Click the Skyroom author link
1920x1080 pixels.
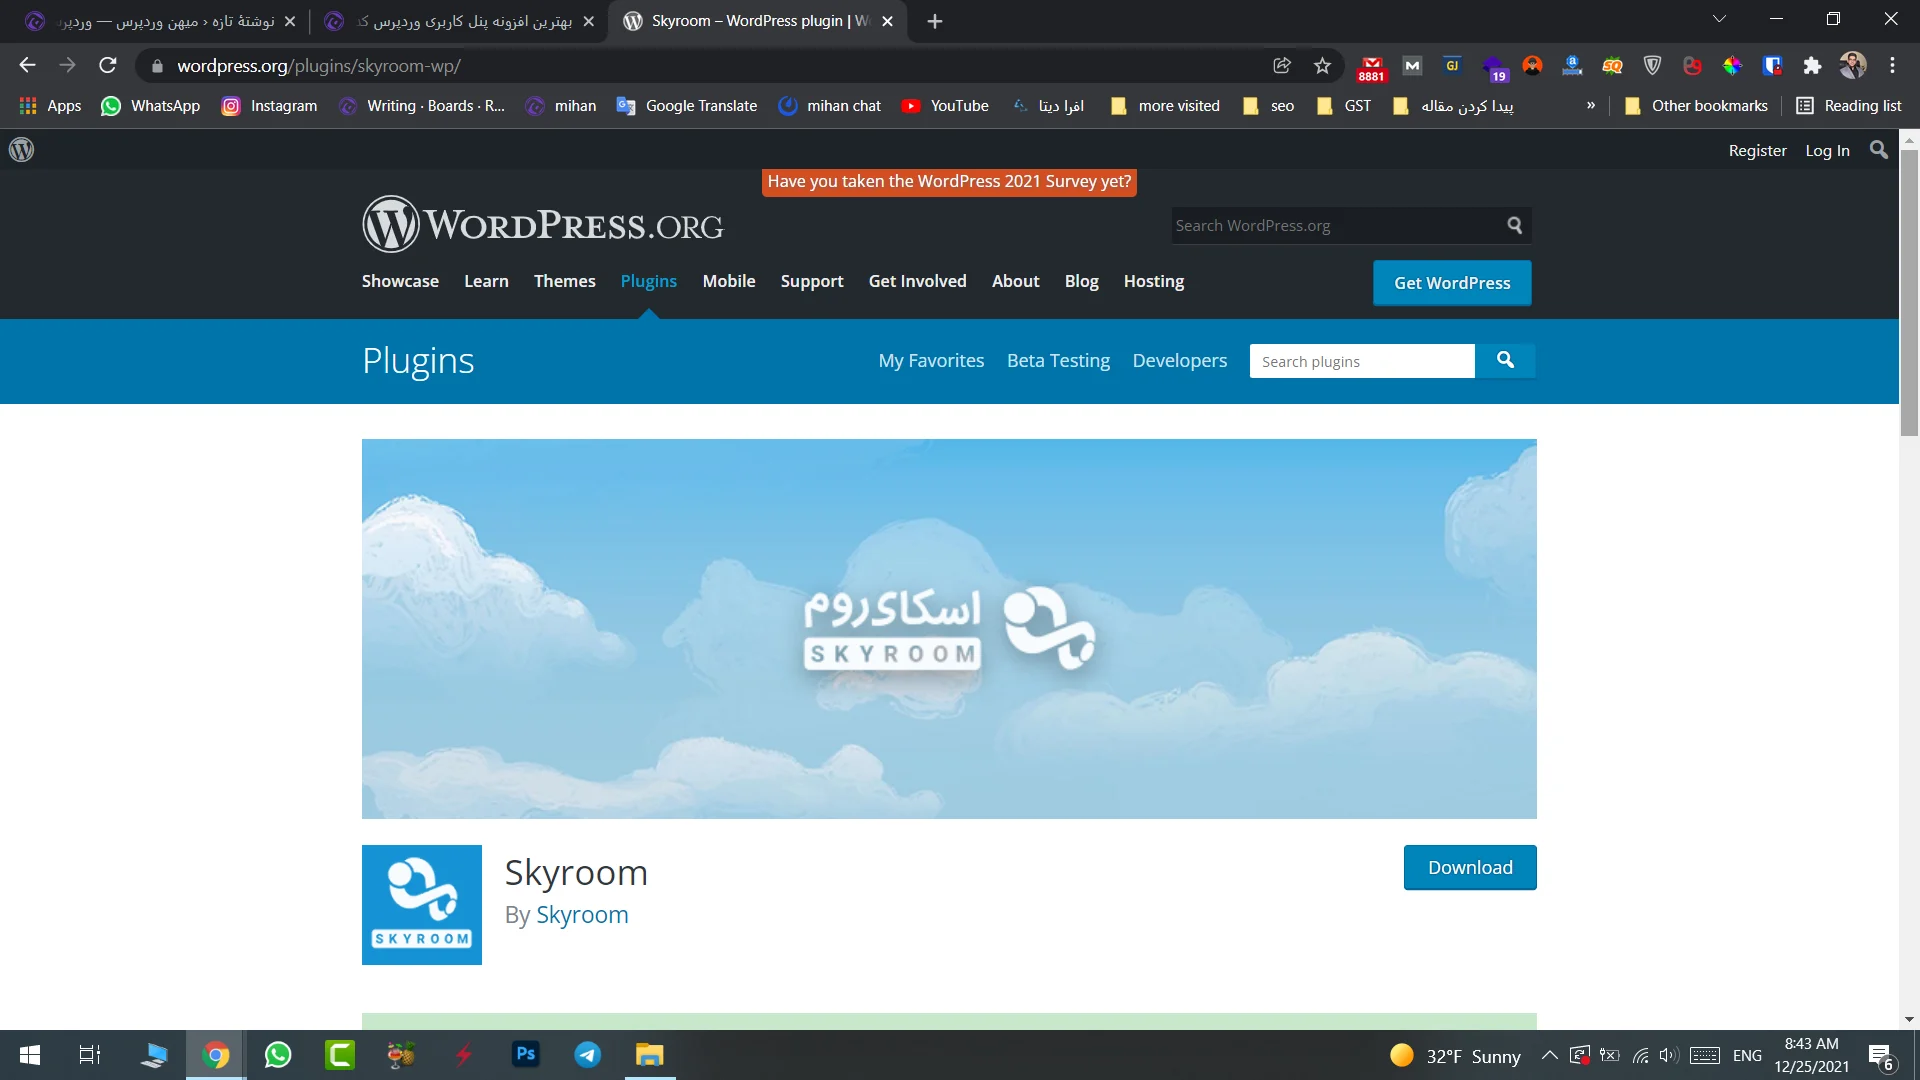[x=583, y=915]
